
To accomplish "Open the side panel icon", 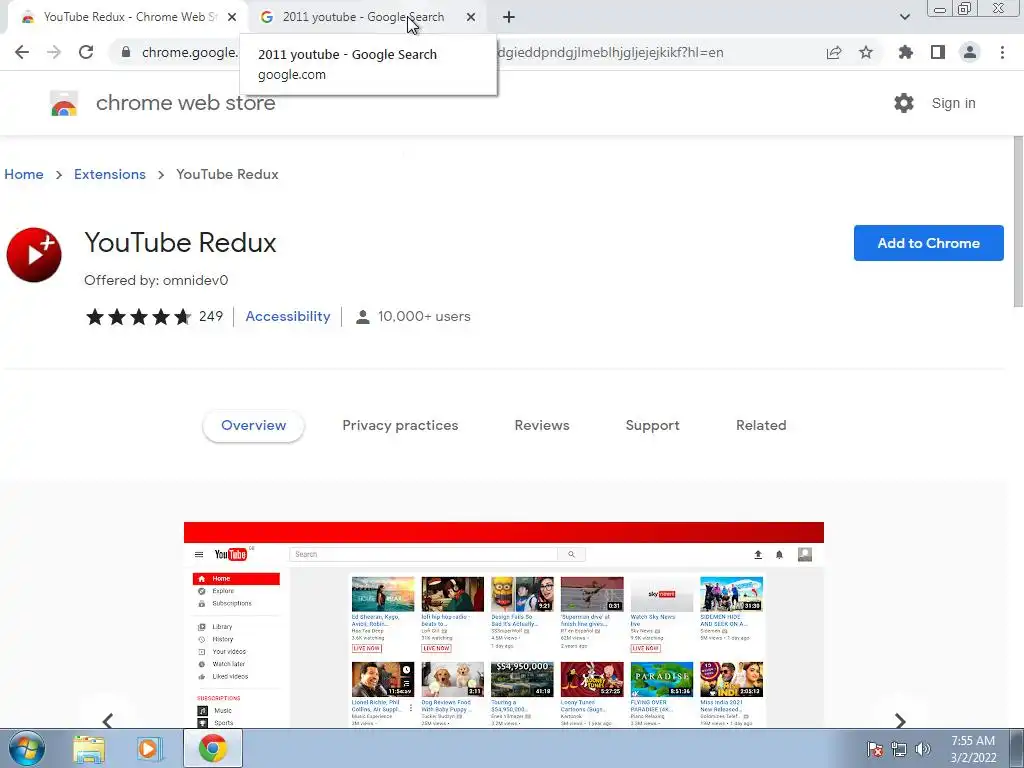I will coord(938,52).
